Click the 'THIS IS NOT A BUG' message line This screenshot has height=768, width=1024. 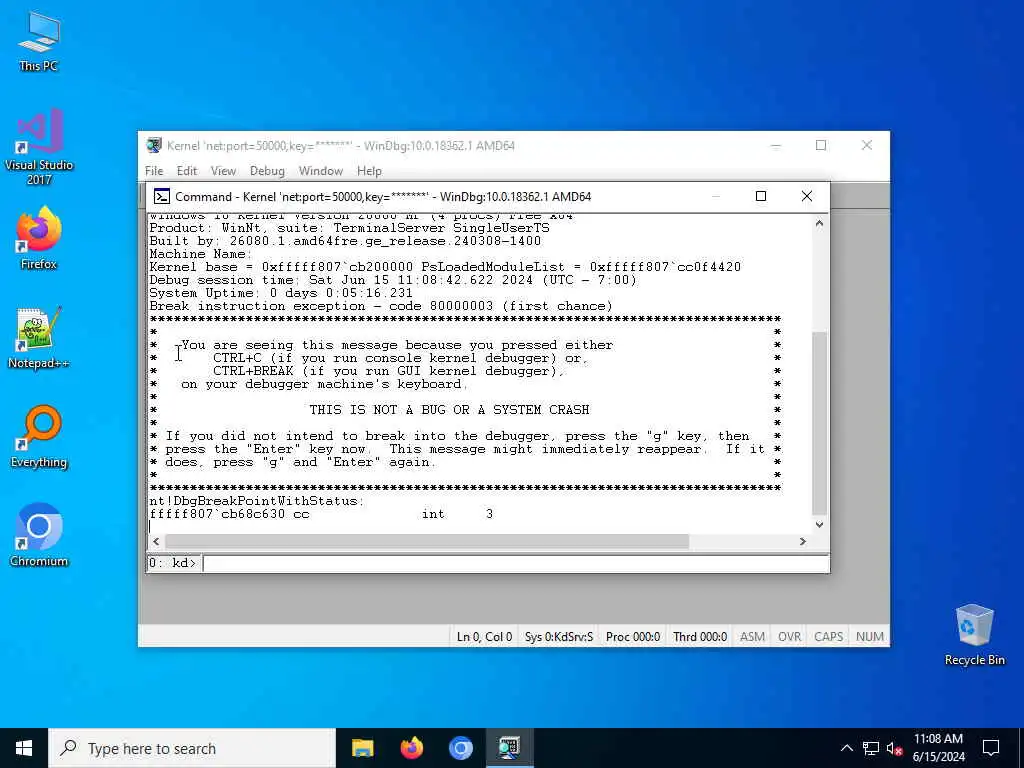(x=449, y=409)
